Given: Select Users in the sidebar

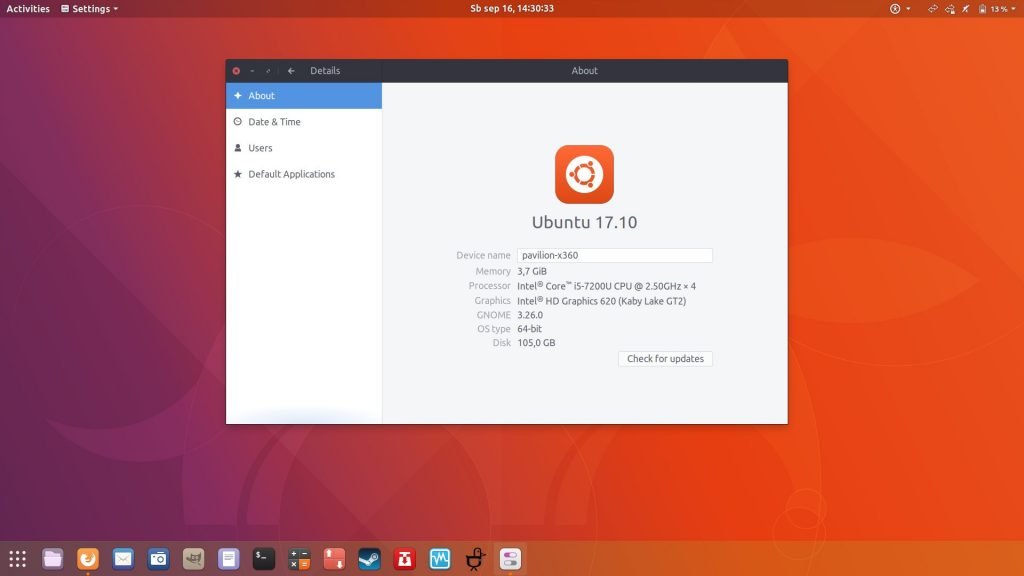Looking at the screenshot, I should pyautogui.click(x=260, y=148).
